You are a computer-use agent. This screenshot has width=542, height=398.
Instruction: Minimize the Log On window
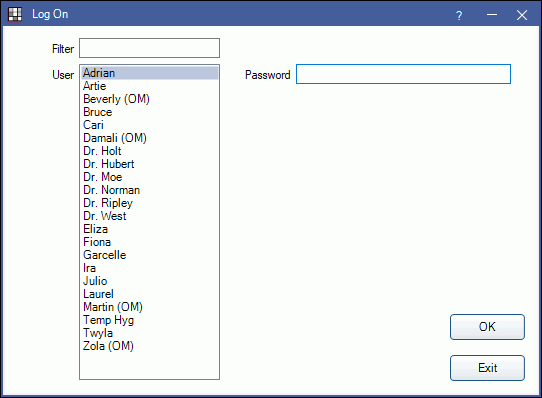[492, 15]
